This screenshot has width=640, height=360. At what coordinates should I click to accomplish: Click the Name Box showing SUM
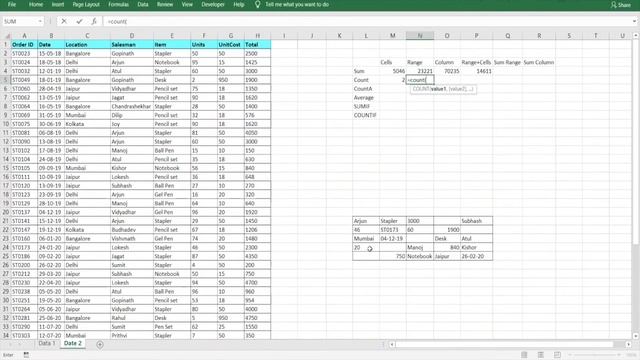tap(20, 21)
